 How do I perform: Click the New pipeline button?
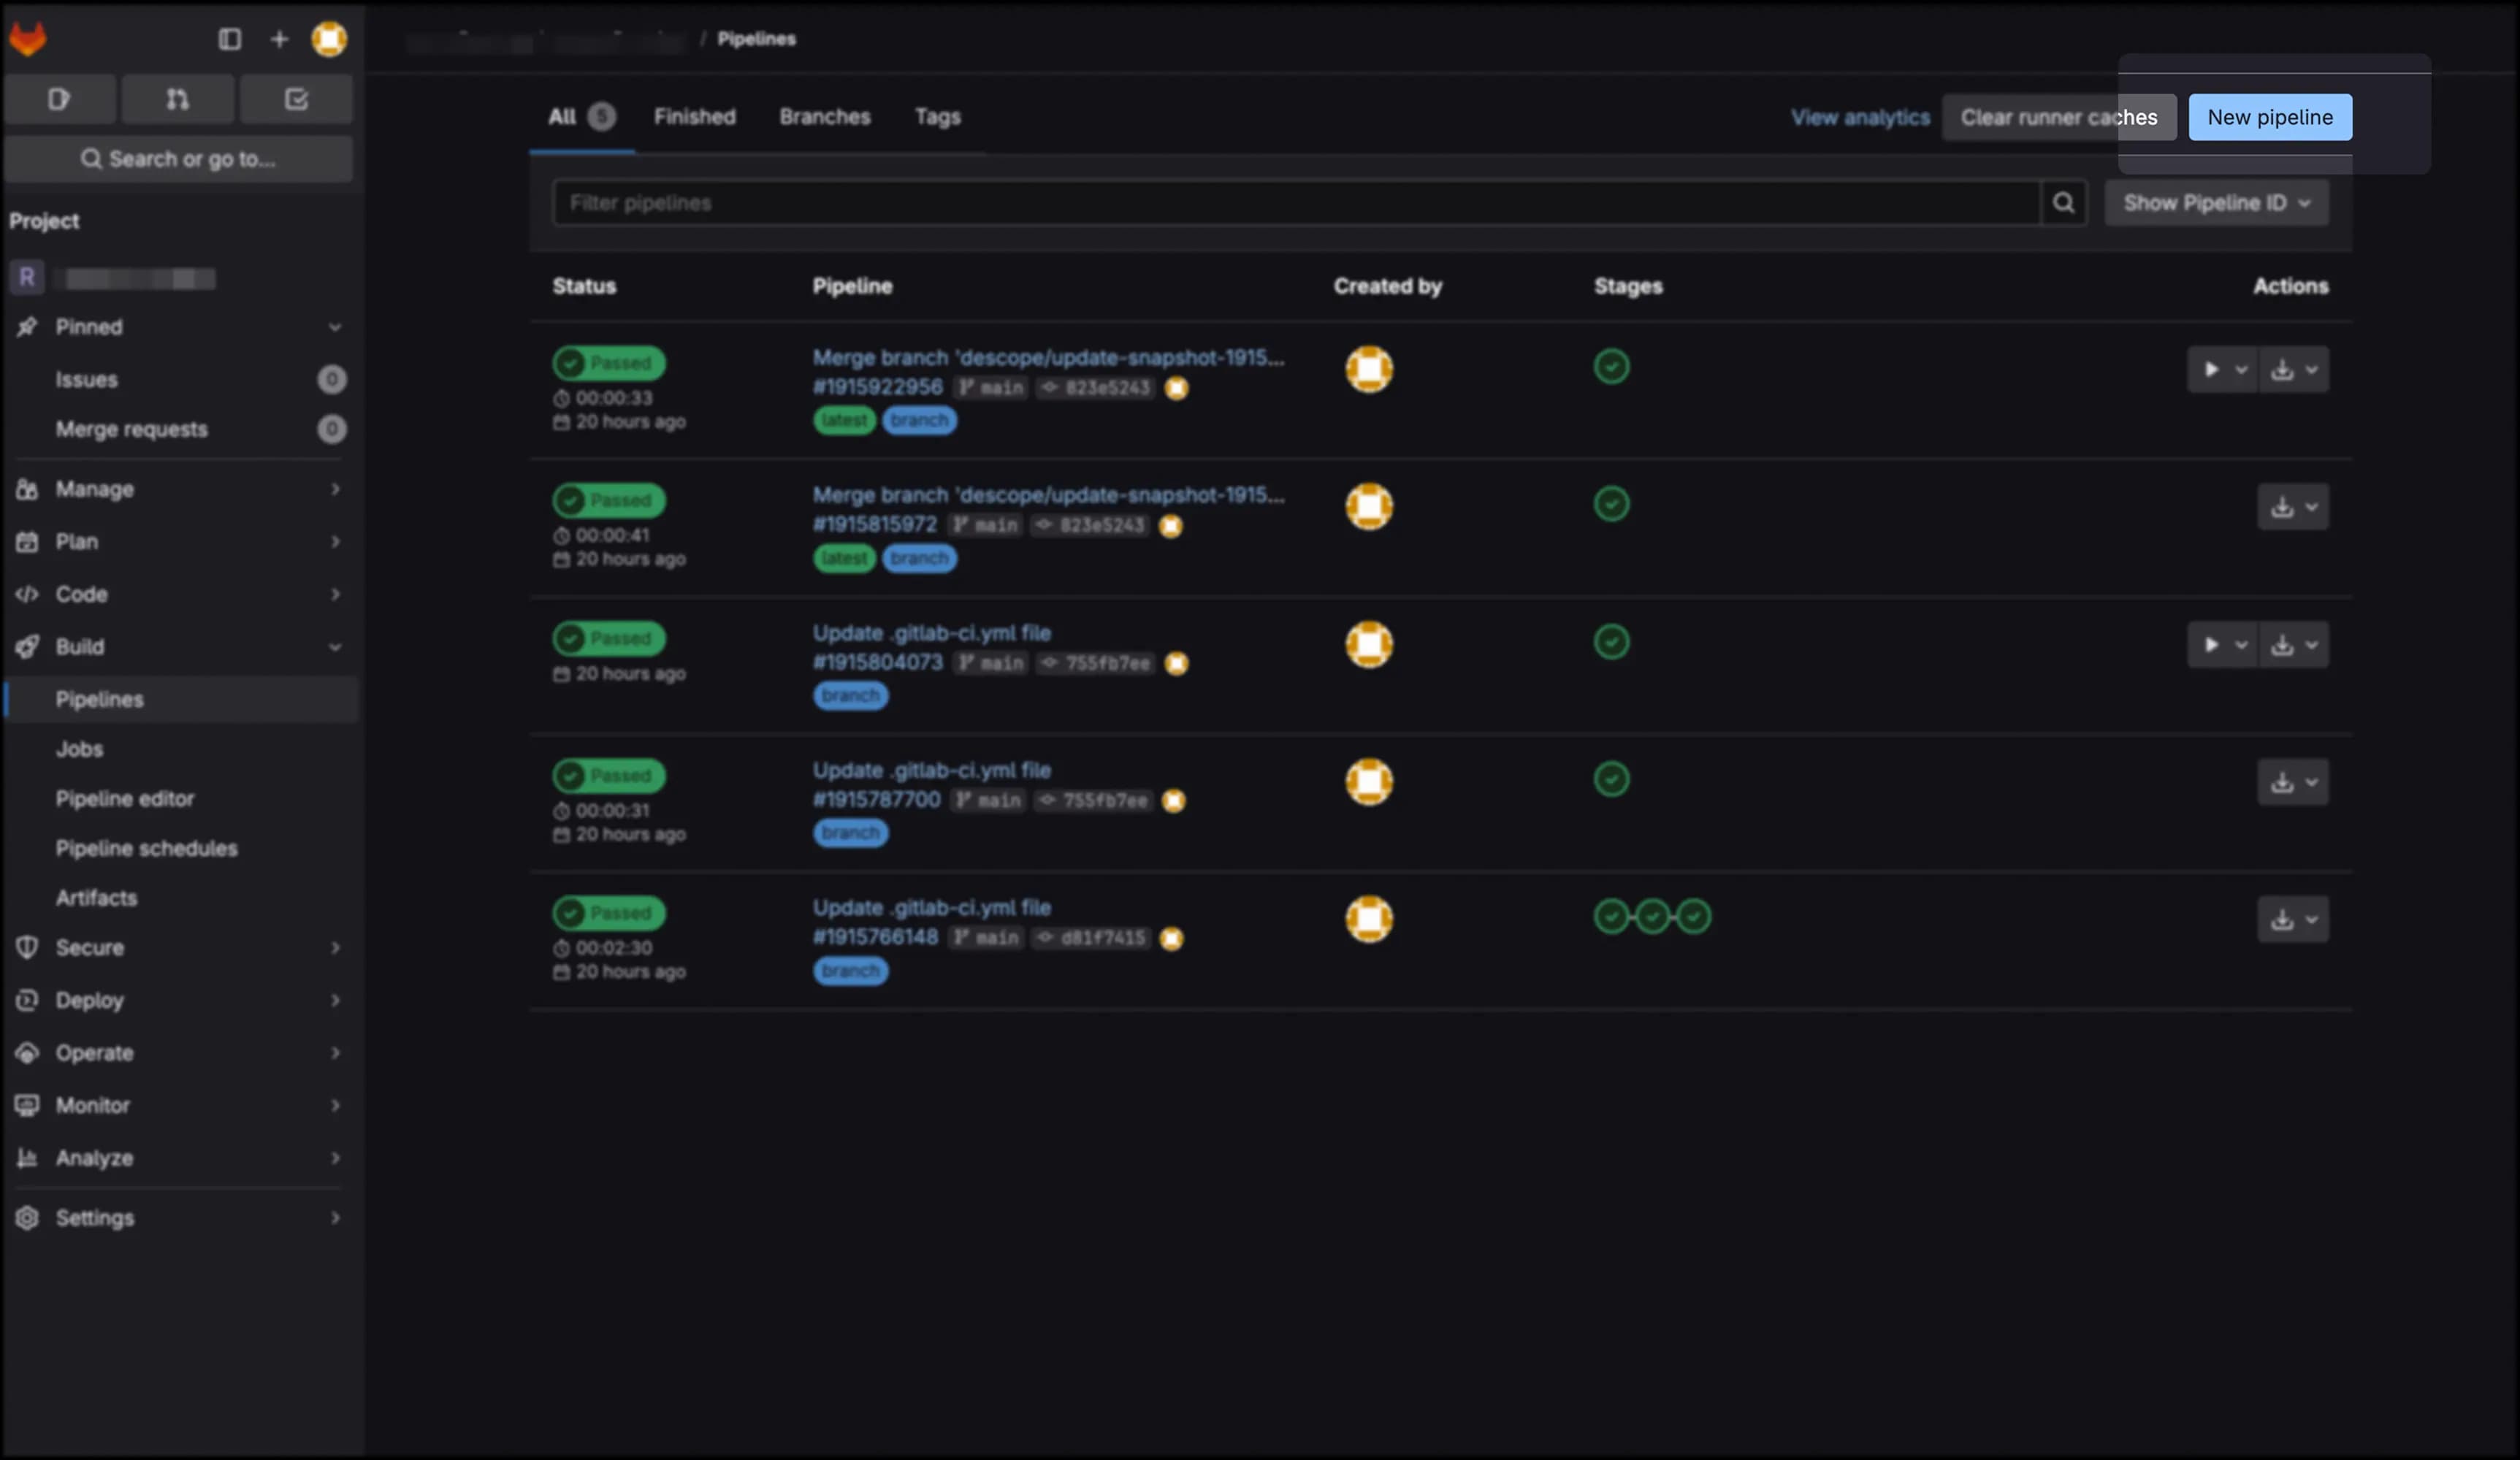click(2269, 116)
